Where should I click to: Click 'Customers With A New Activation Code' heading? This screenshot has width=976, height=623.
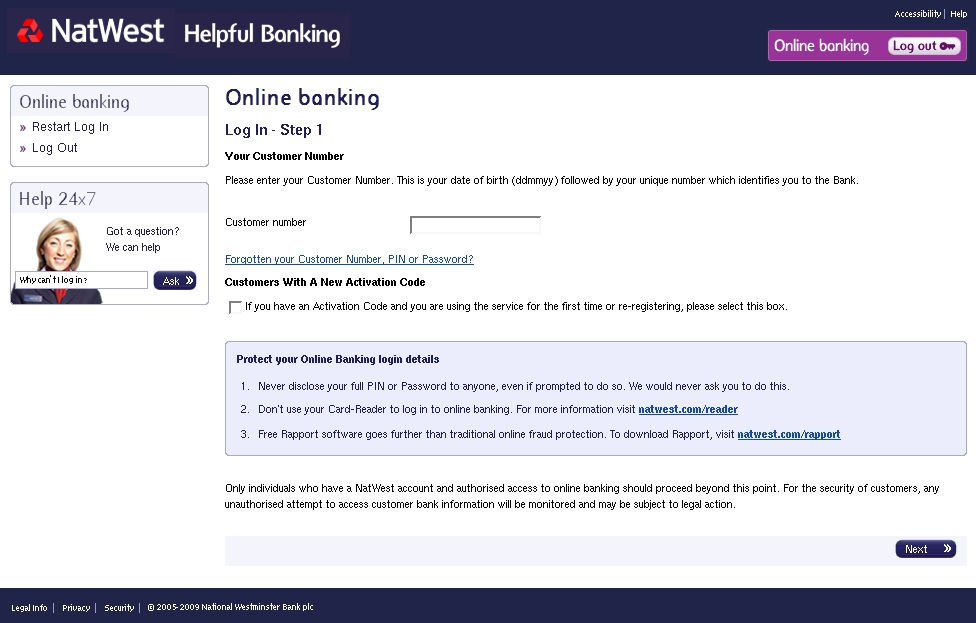[325, 282]
